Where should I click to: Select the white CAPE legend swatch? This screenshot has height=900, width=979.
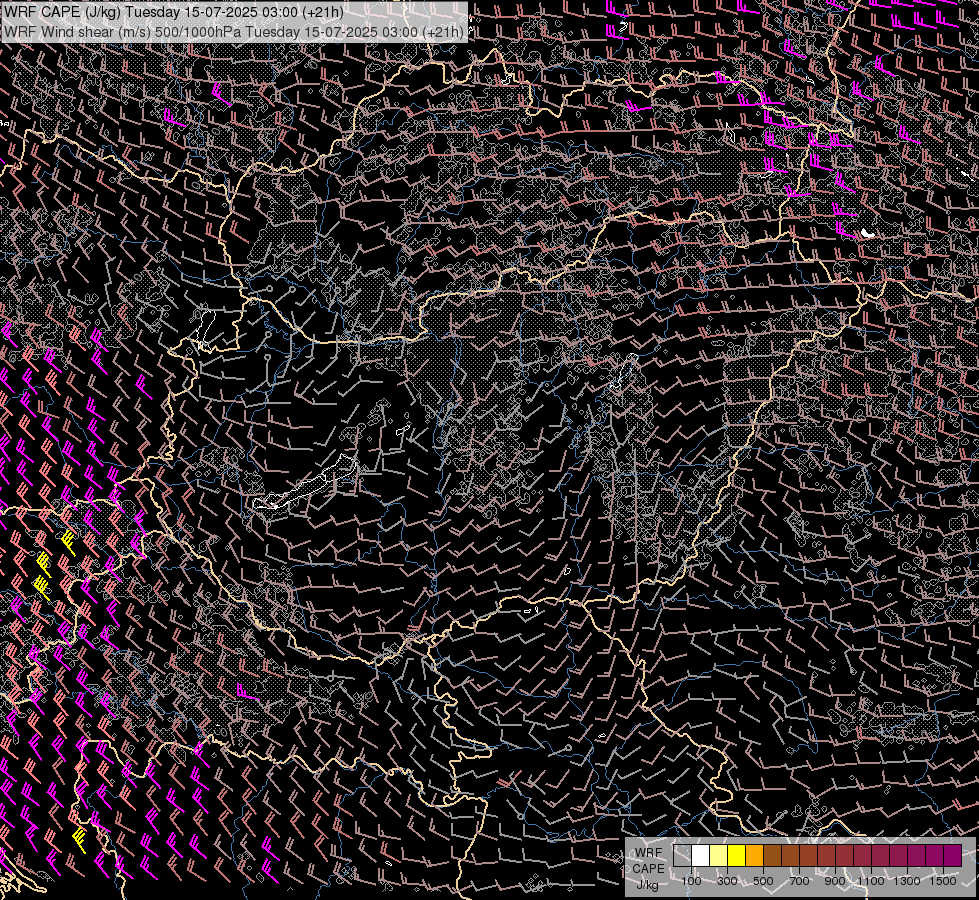(701, 855)
